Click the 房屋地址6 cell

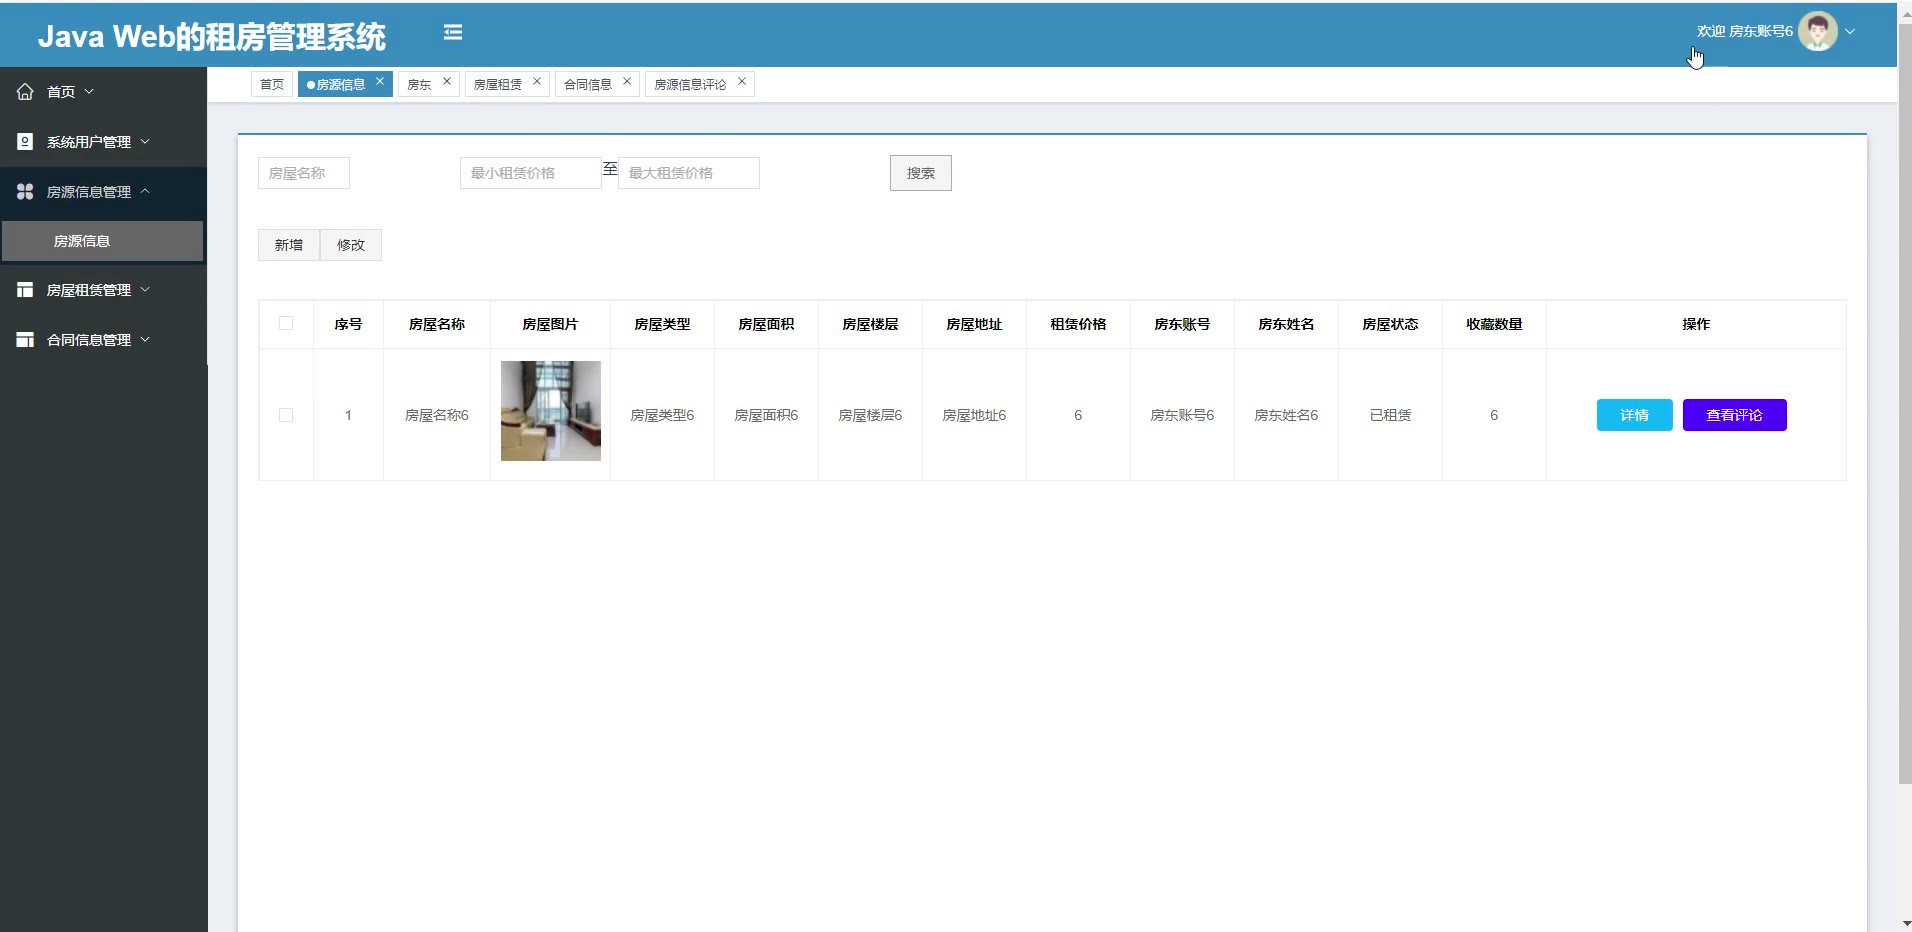pos(974,415)
